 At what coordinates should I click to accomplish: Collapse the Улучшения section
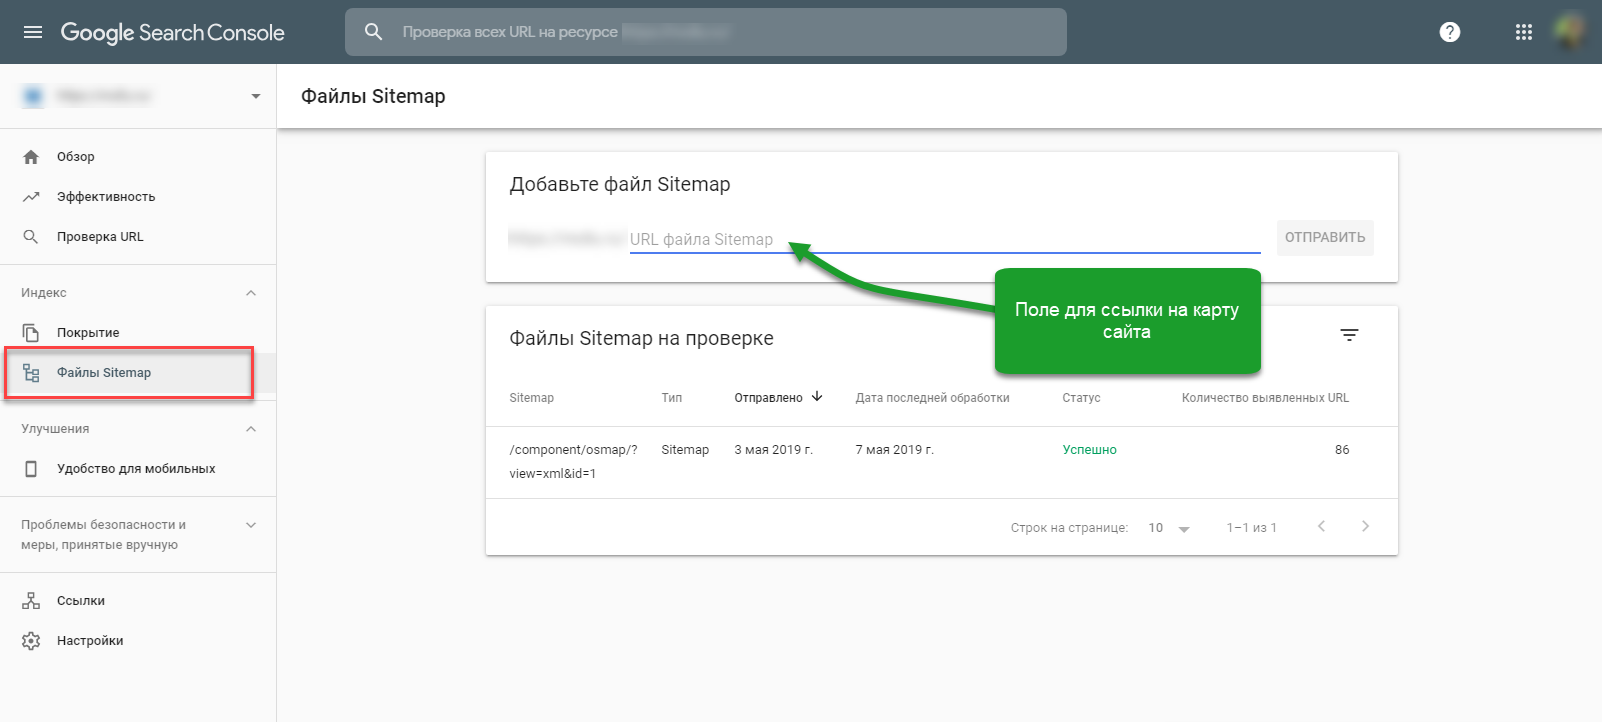coord(251,429)
